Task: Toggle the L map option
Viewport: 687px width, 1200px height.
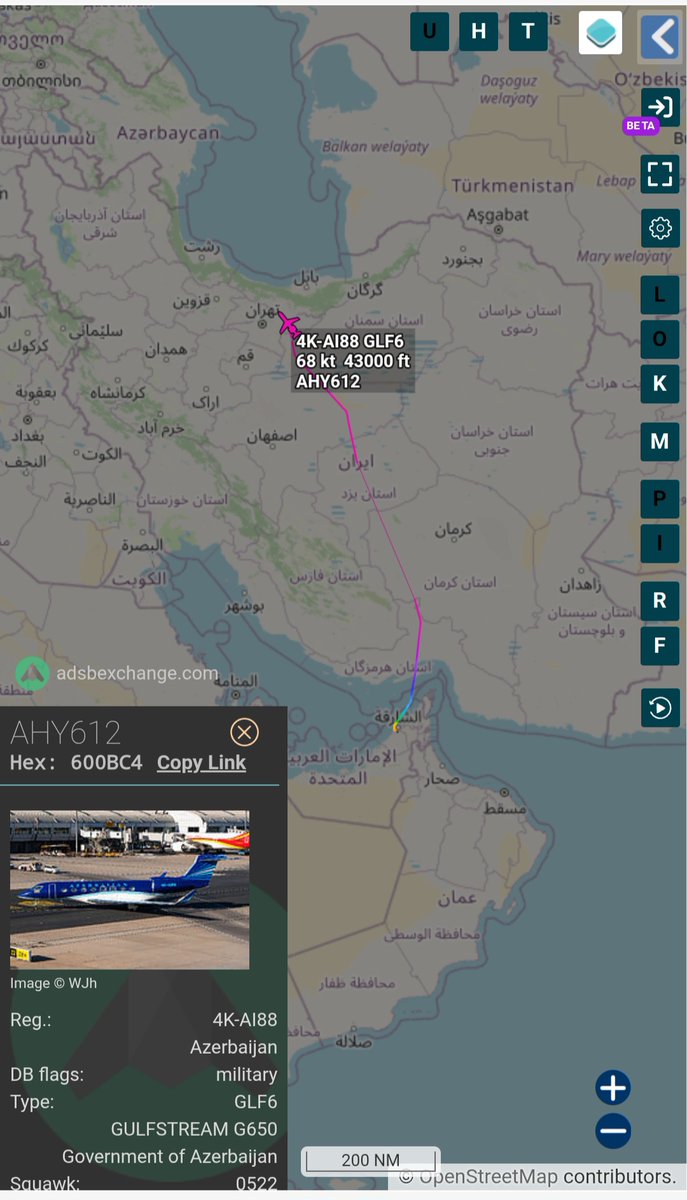Action: 660,294
